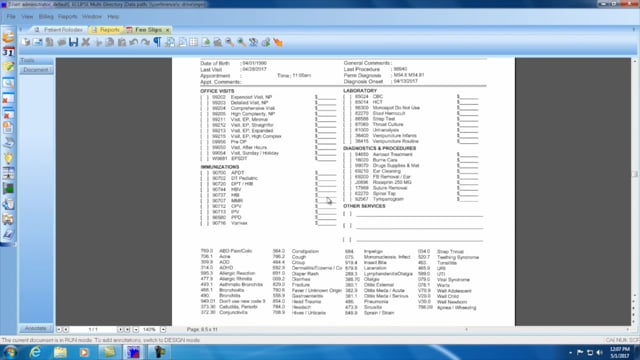Go to next page arrow after 1/1
This screenshot has height=360, width=640.
120,329
